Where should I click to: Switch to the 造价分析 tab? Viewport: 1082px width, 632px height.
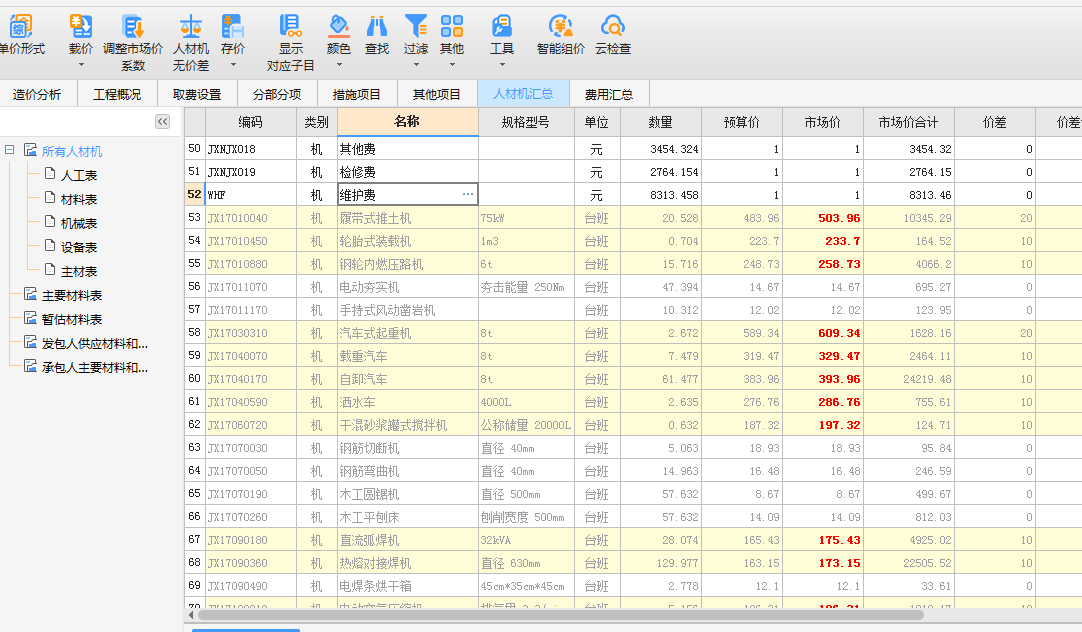[x=37, y=95]
